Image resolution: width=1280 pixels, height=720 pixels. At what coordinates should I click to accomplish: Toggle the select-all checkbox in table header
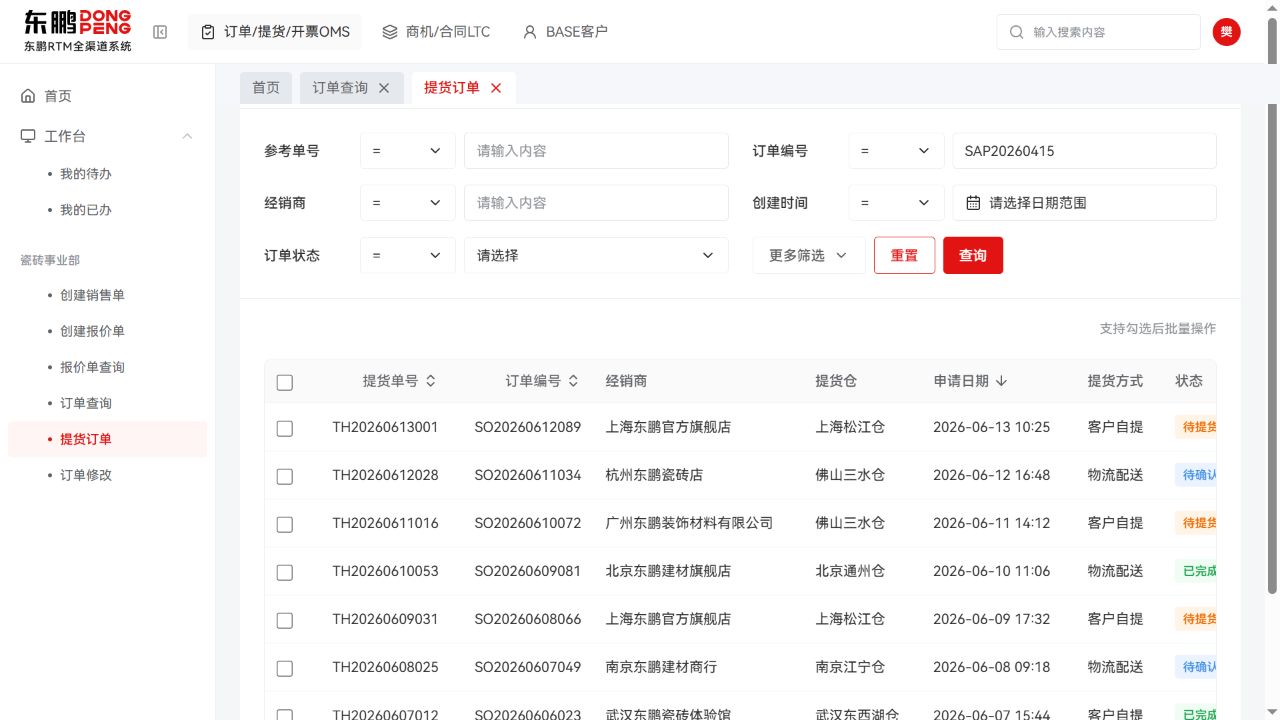285,382
